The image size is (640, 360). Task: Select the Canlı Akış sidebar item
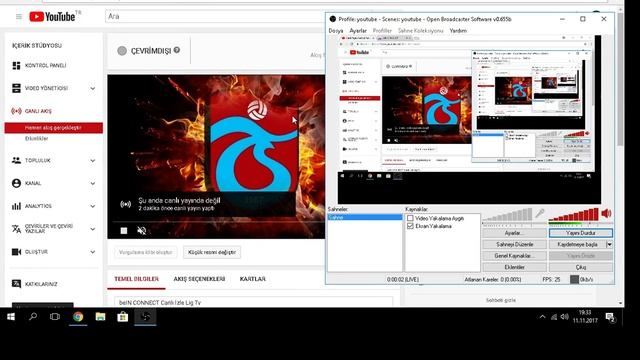(38, 111)
